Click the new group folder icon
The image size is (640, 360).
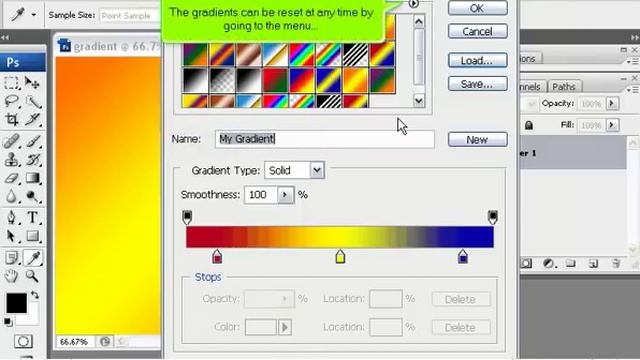click(x=571, y=263)
